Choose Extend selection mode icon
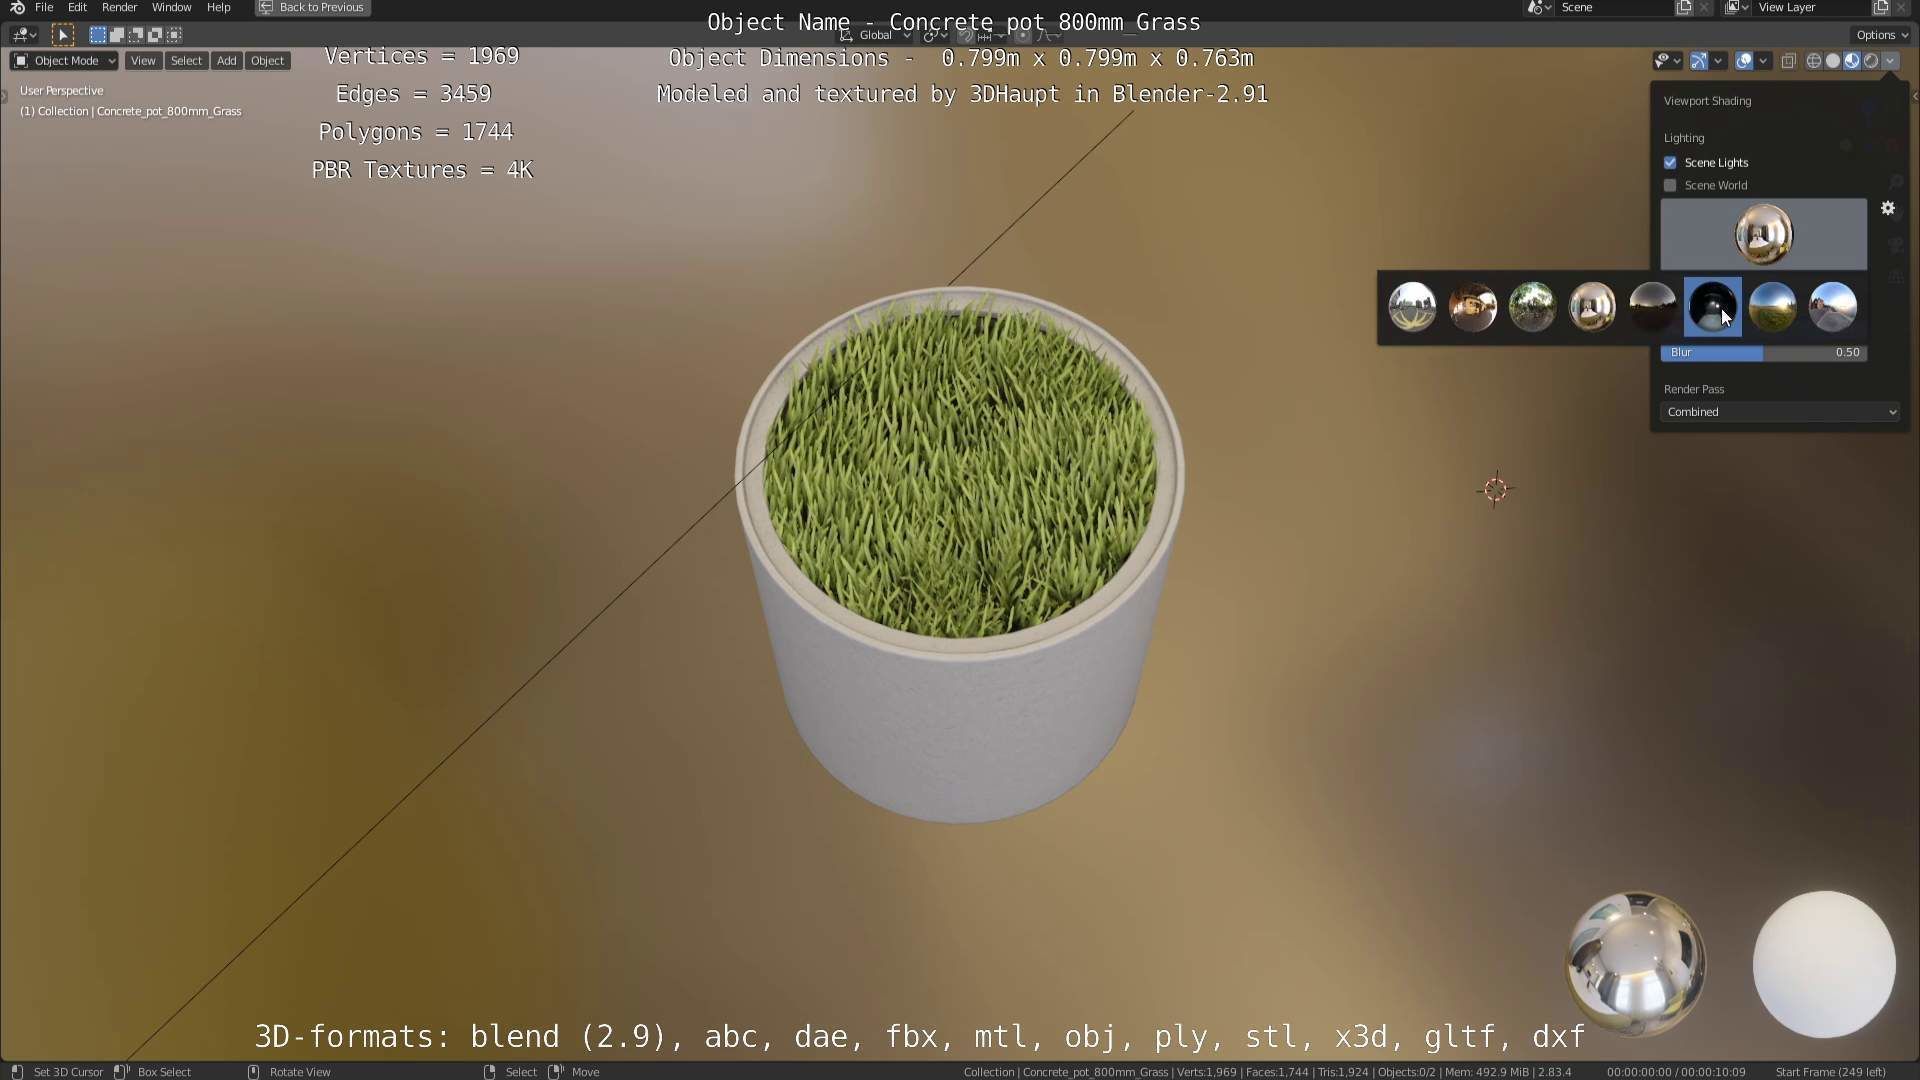1920x1080 pixels. tap(116, 35)
